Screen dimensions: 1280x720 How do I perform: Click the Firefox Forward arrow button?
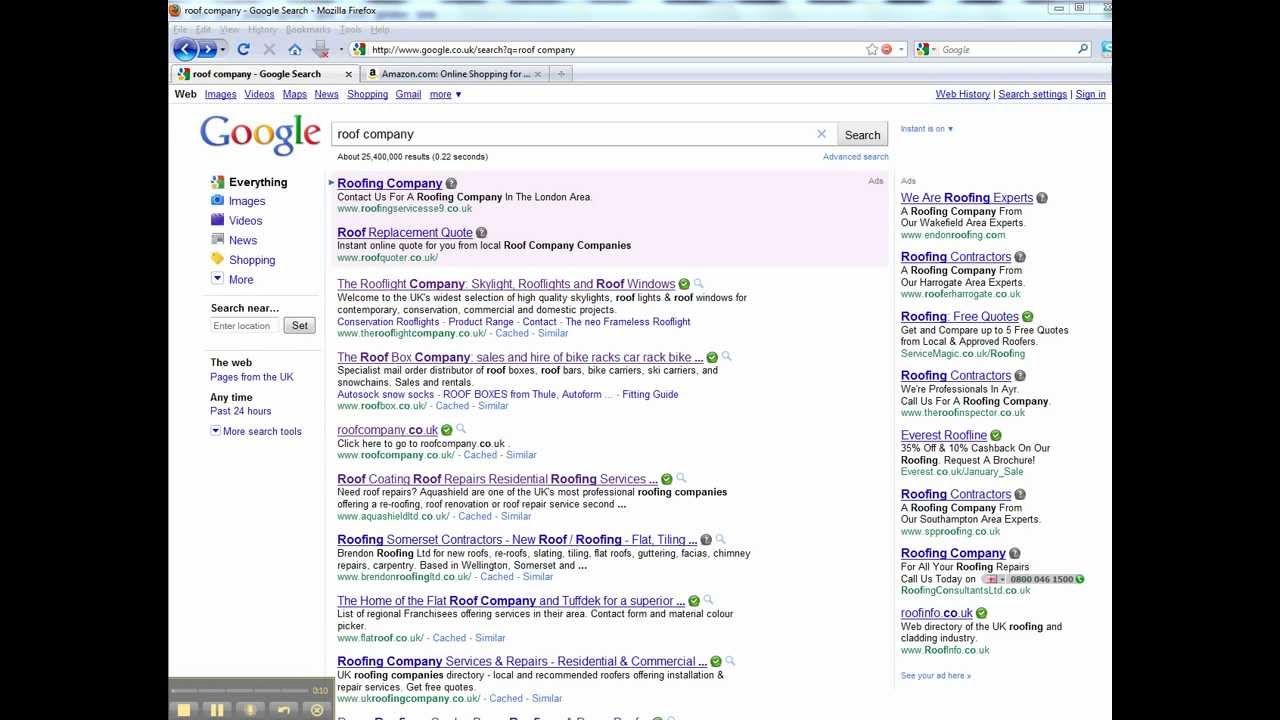[207, 49]
